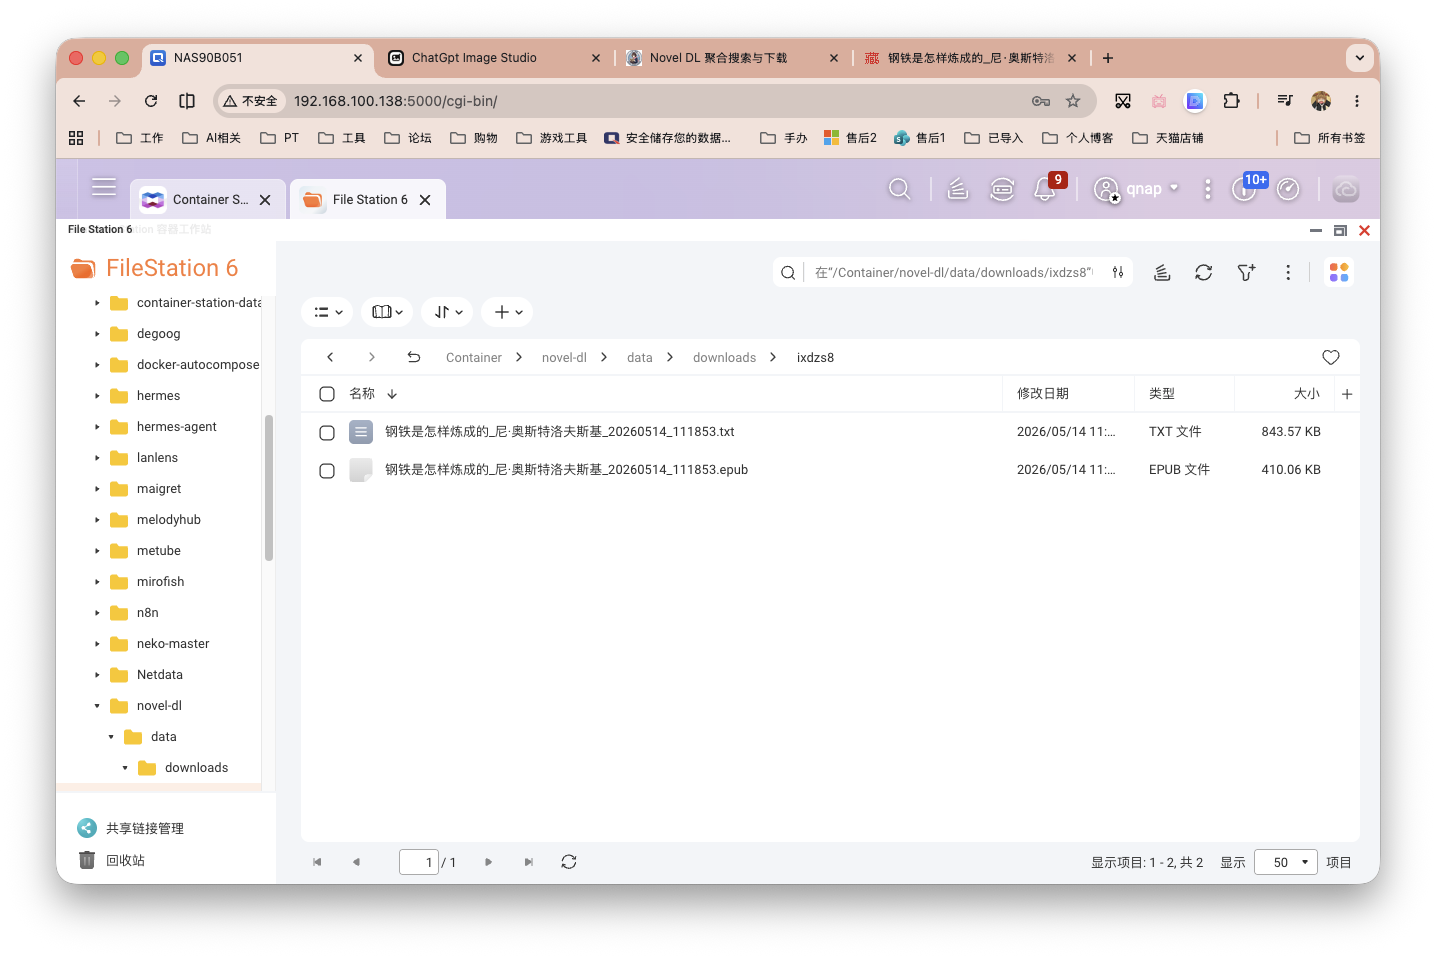Image resolution: width=1436 pixels, height=958 pixels.
Task: Open the smart file filter icon
Action: (x=1246, y=272)
